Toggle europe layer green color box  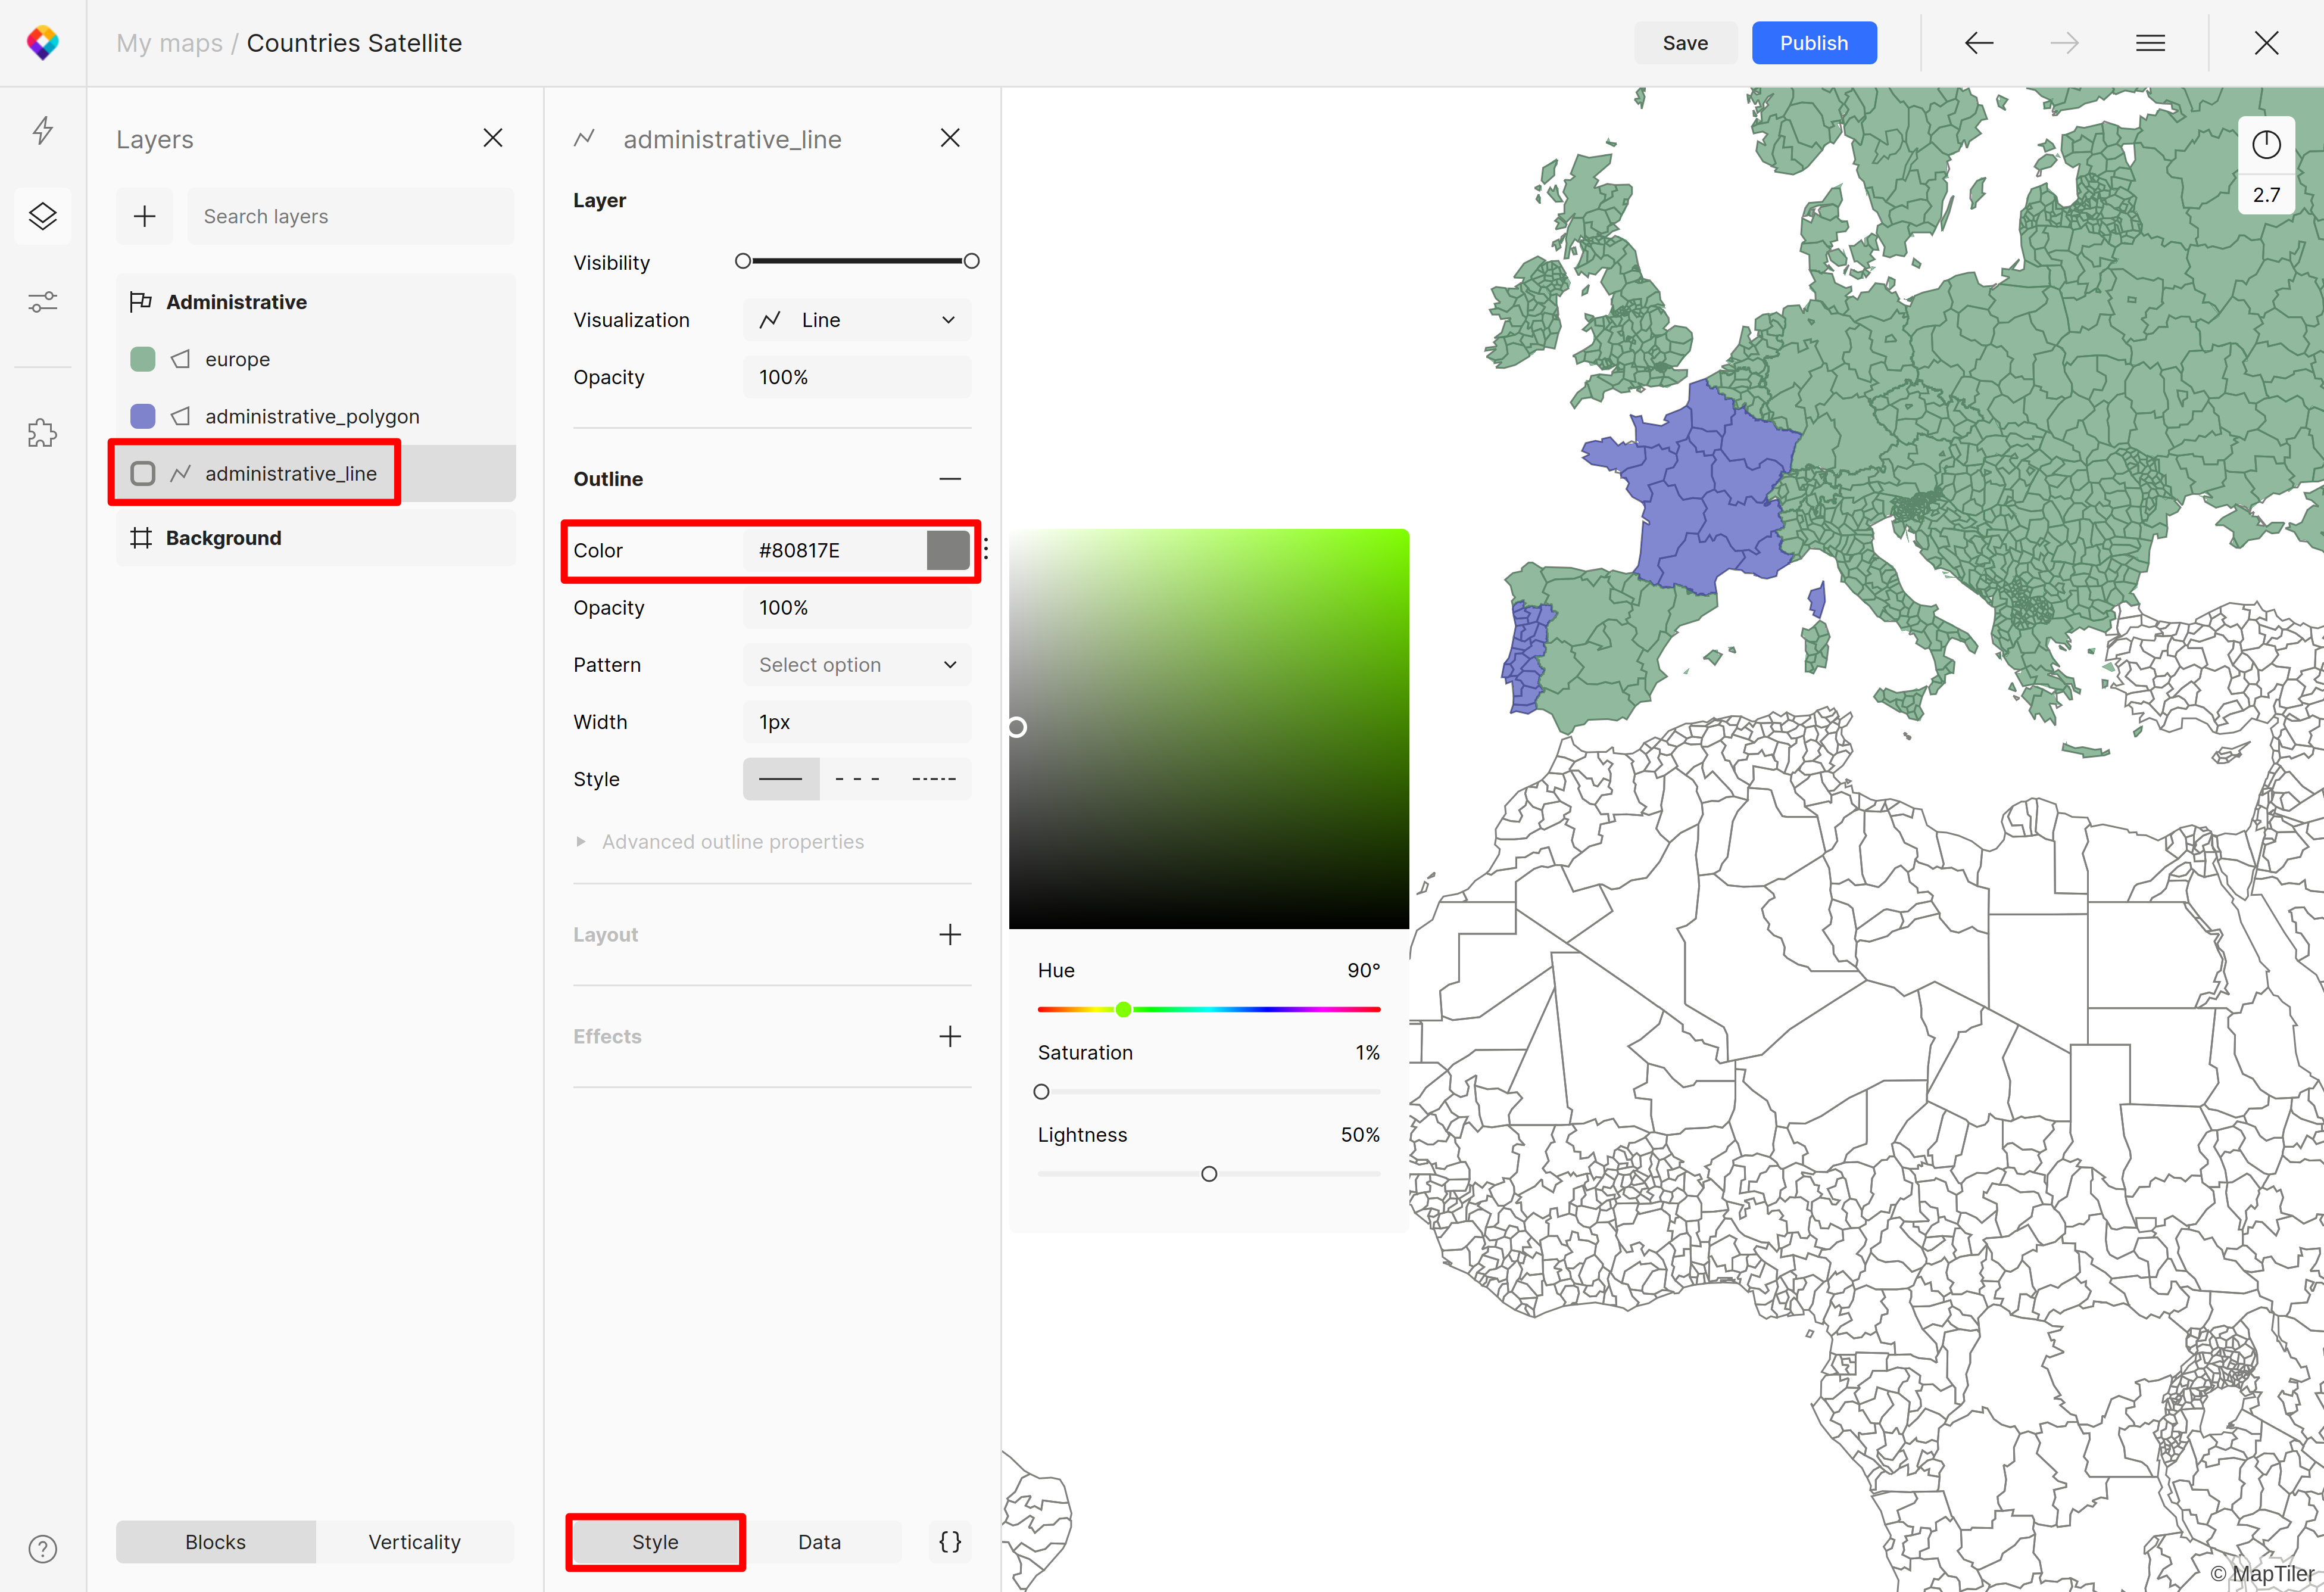[x=143, y=359]
